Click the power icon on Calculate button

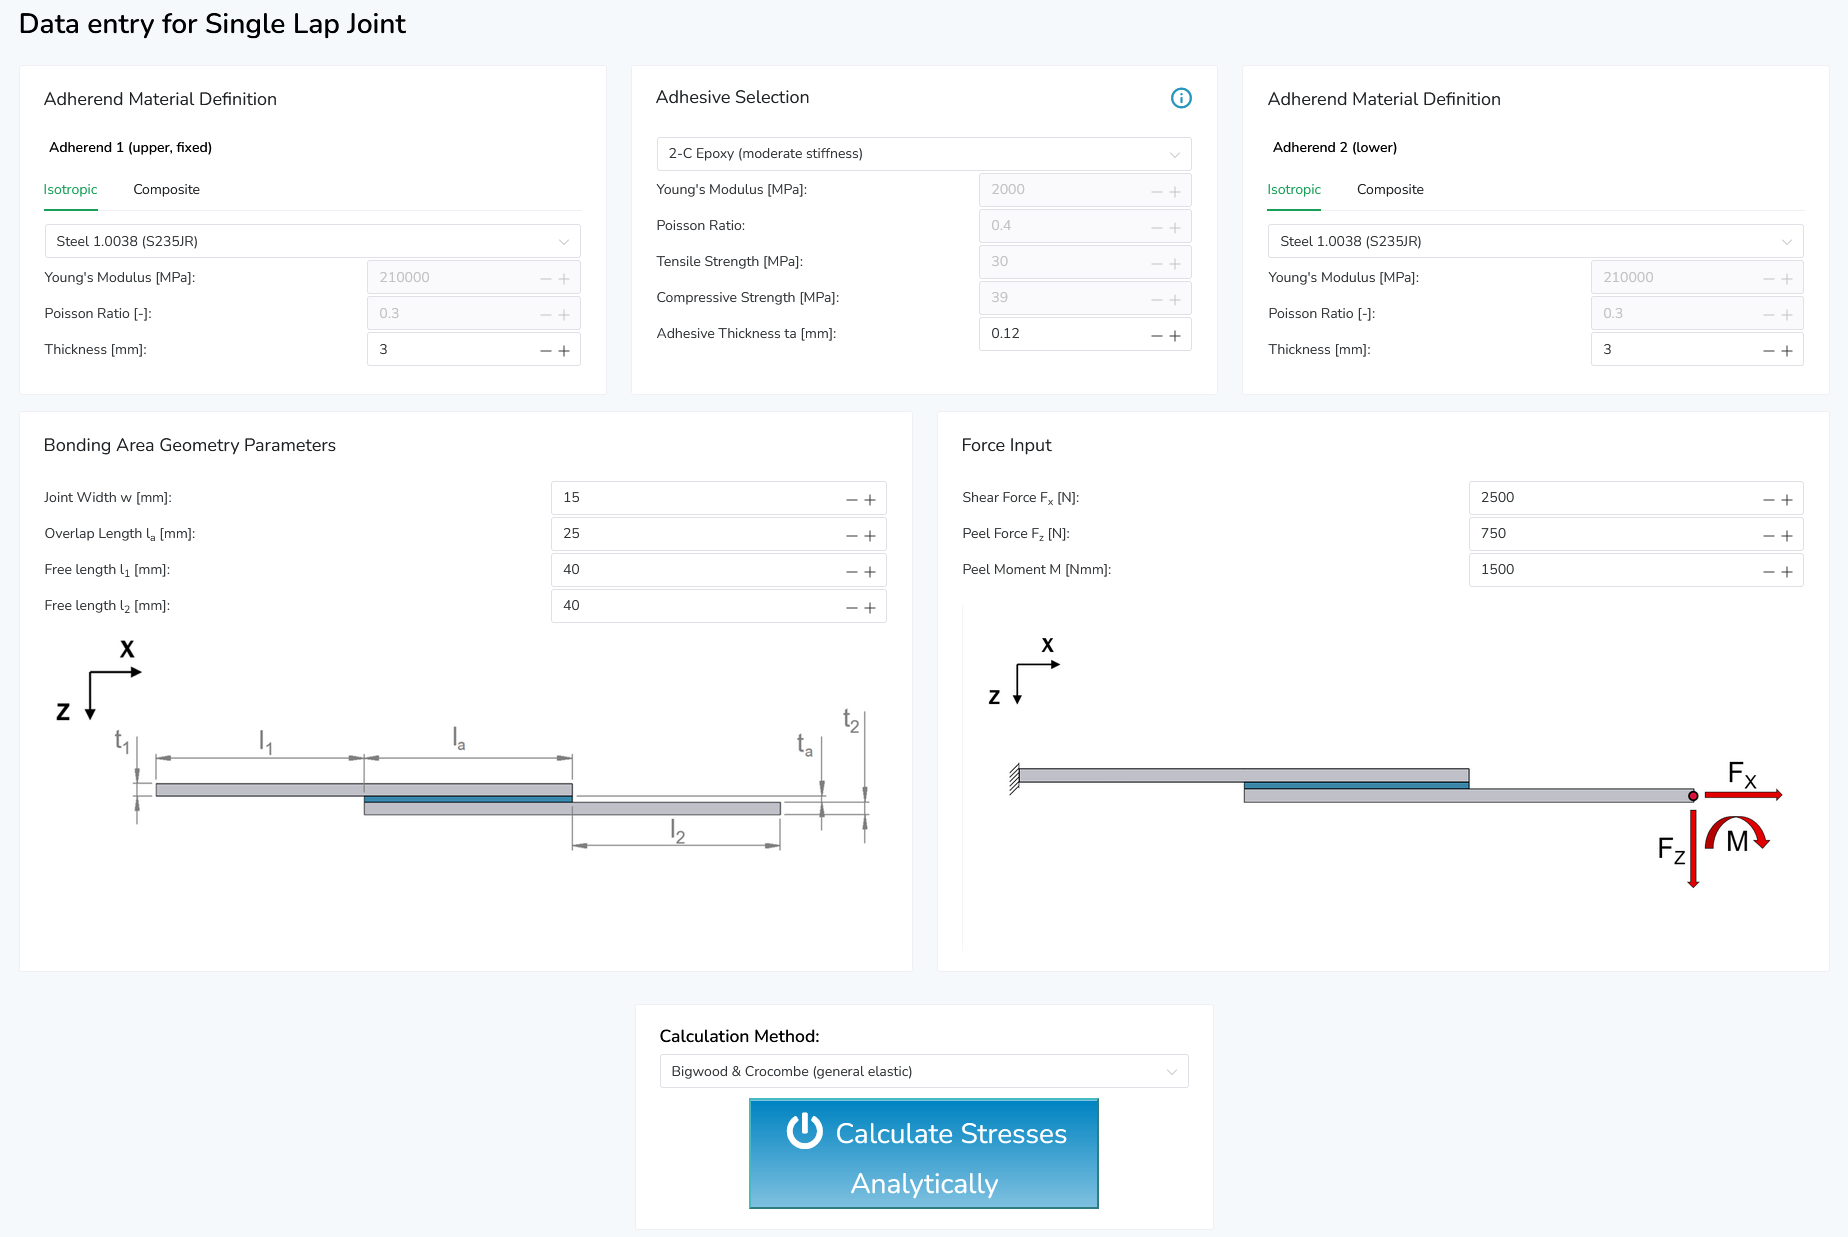[804, 1131]
